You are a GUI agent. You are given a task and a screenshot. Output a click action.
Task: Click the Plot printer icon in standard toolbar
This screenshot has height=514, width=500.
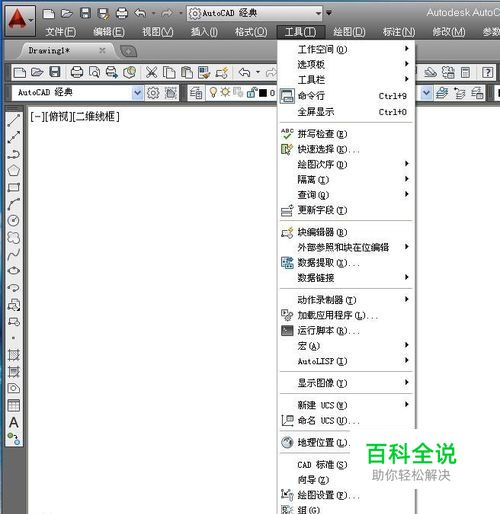(x=77, y=72)
